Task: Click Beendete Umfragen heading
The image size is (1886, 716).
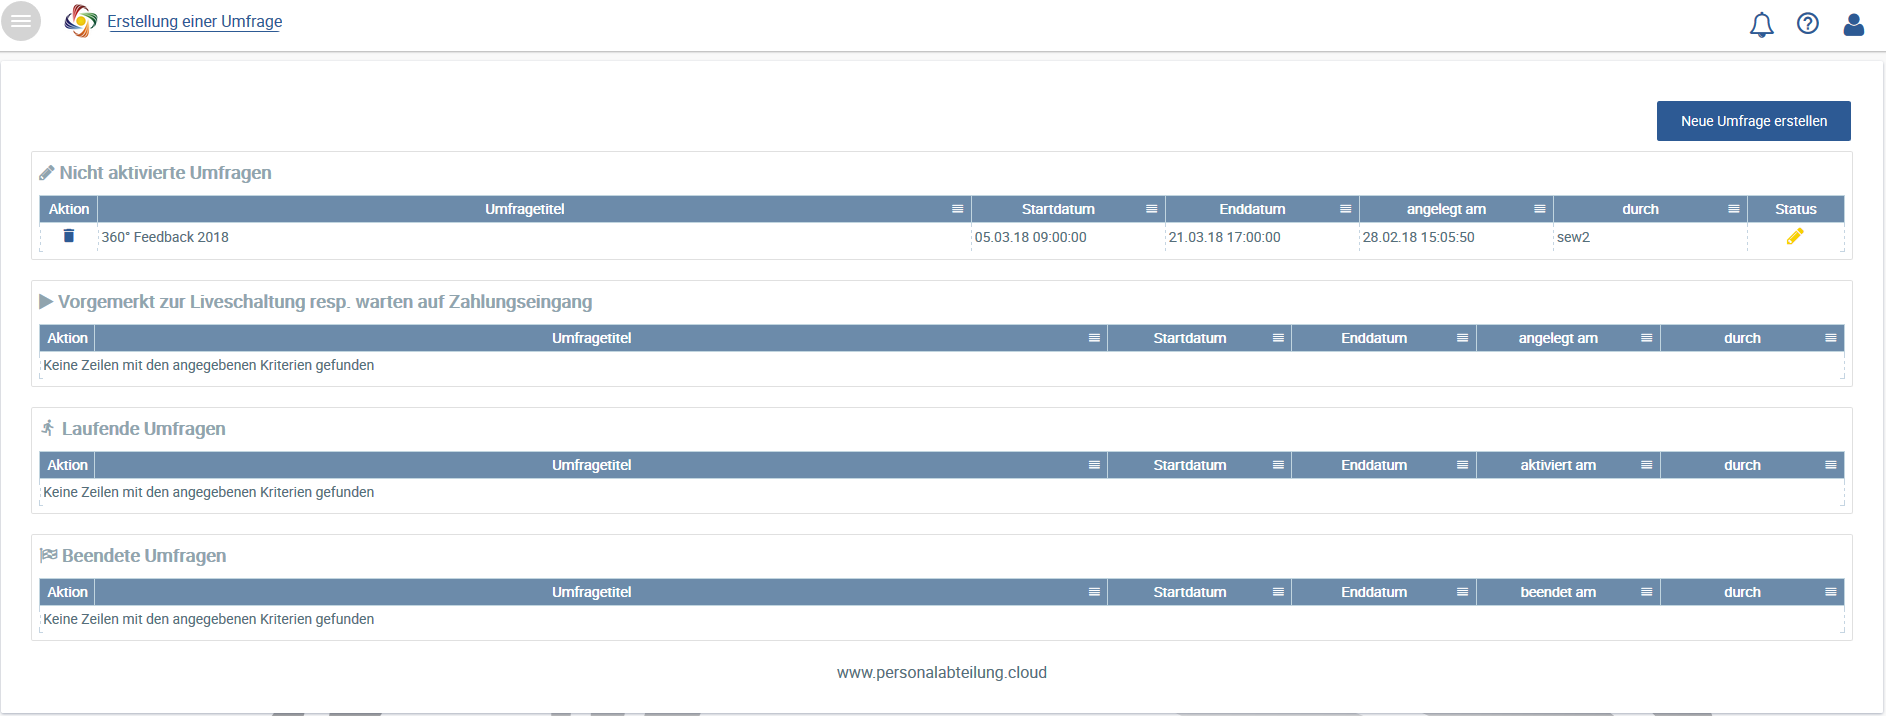Action: coord(144,556)
